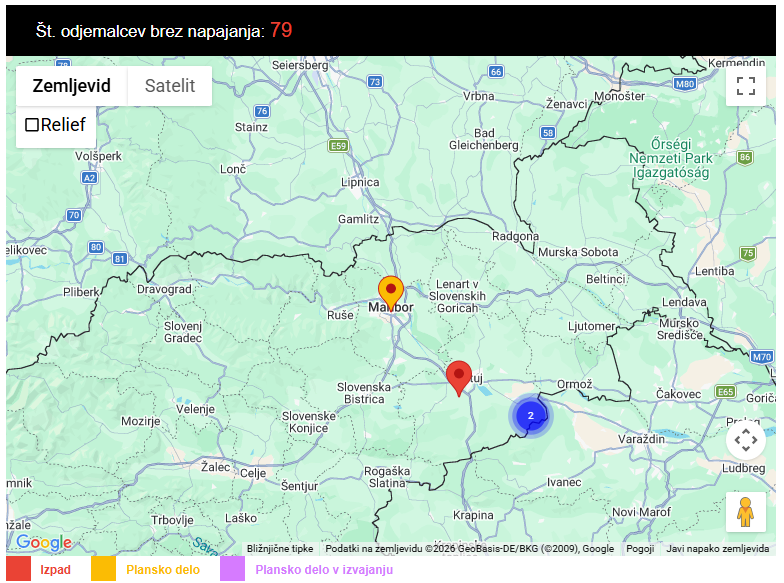
Task: Open the Pogoji terms link
Action: (640, 548)
